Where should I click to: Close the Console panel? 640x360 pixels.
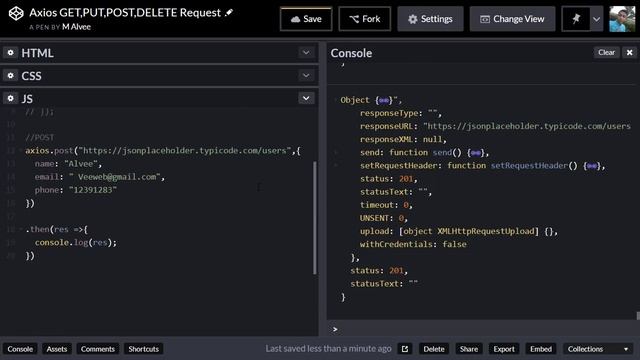(x=629, y=52)
